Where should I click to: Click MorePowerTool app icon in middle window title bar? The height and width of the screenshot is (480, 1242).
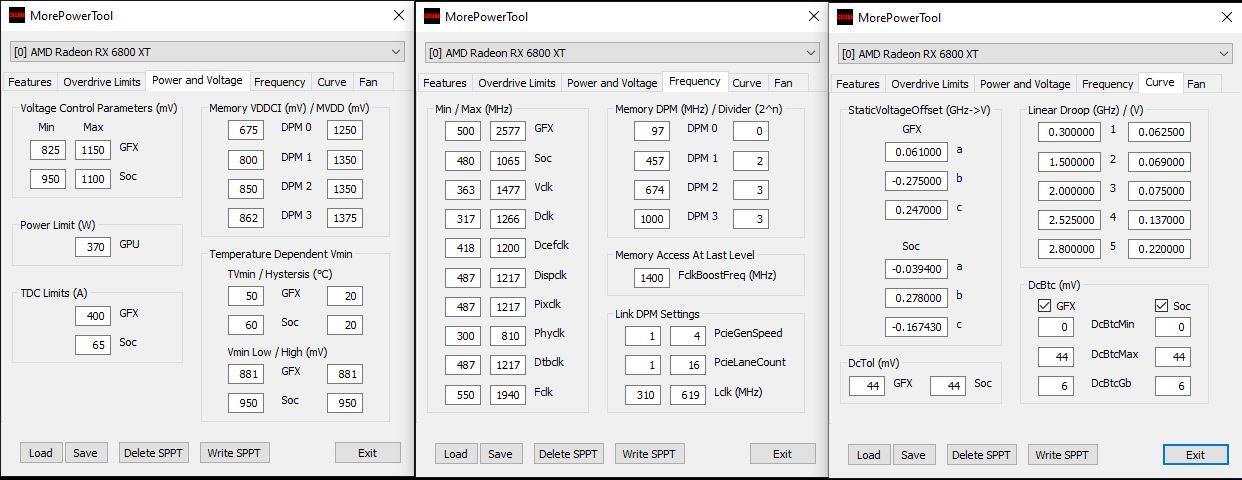pyautogui.click(x=432, y=16)
